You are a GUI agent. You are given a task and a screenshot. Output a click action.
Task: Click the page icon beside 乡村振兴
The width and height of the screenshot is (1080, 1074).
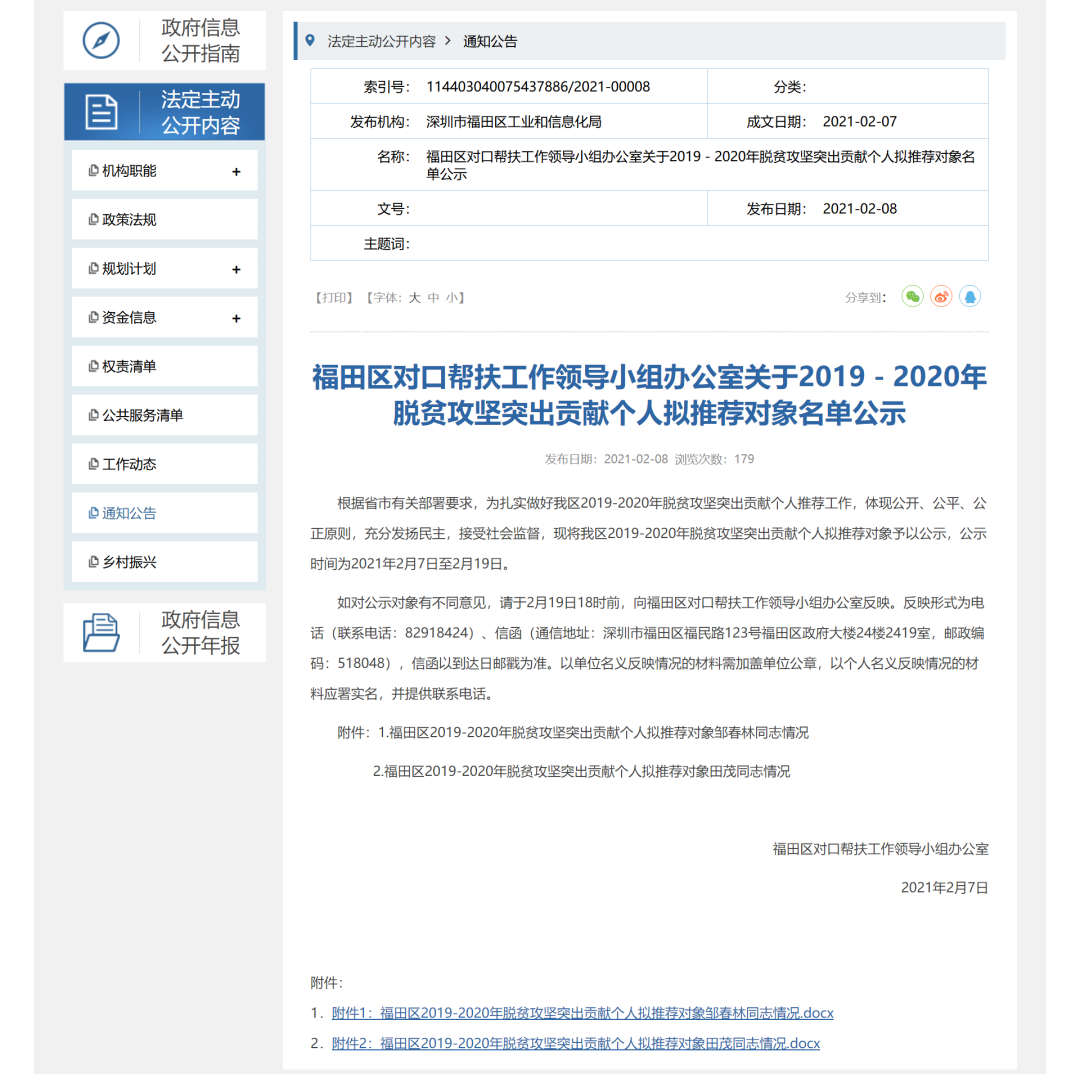pyautogui.click(x=94, y=561)
